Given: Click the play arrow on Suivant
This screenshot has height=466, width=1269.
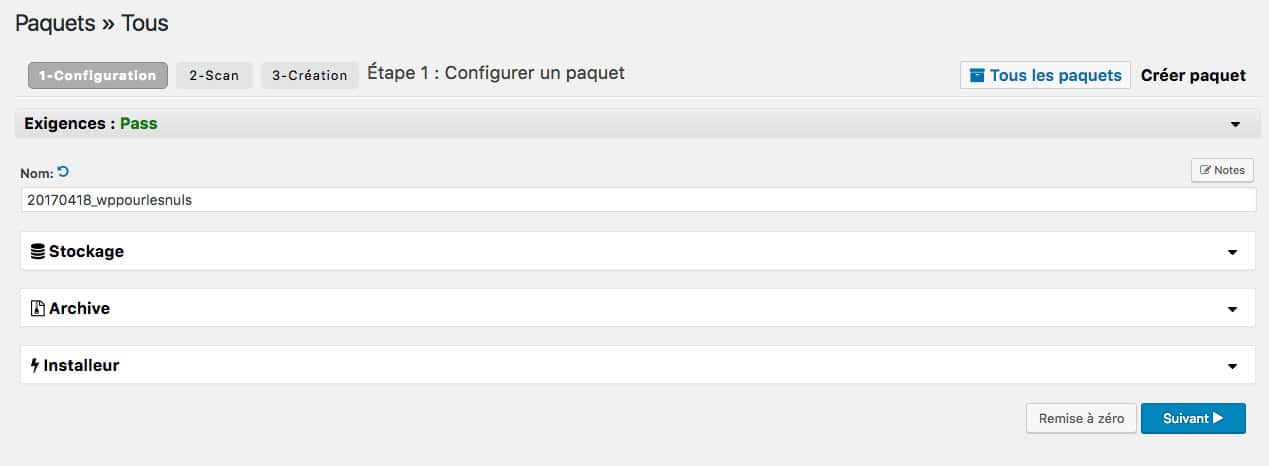Looking at the screenshot, I should click(x=1218, y=419).
